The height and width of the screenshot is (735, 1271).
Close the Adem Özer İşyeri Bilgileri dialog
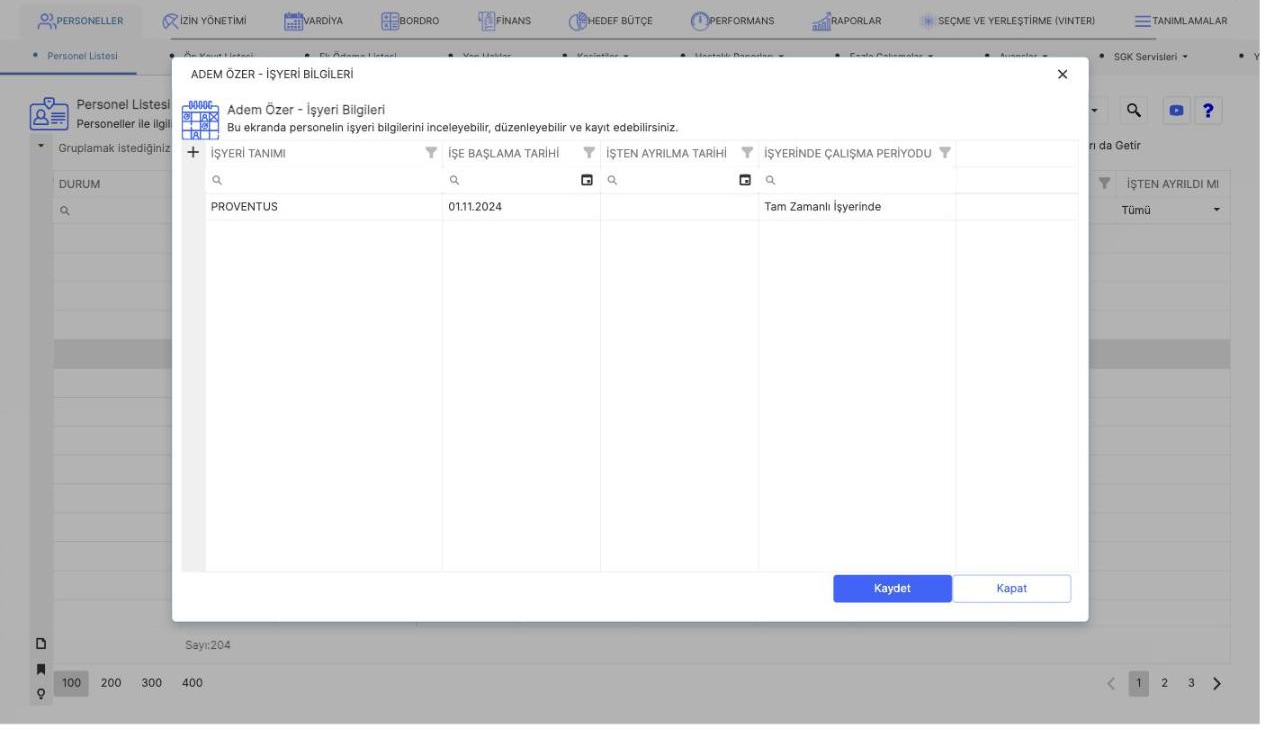point(1062,75)
